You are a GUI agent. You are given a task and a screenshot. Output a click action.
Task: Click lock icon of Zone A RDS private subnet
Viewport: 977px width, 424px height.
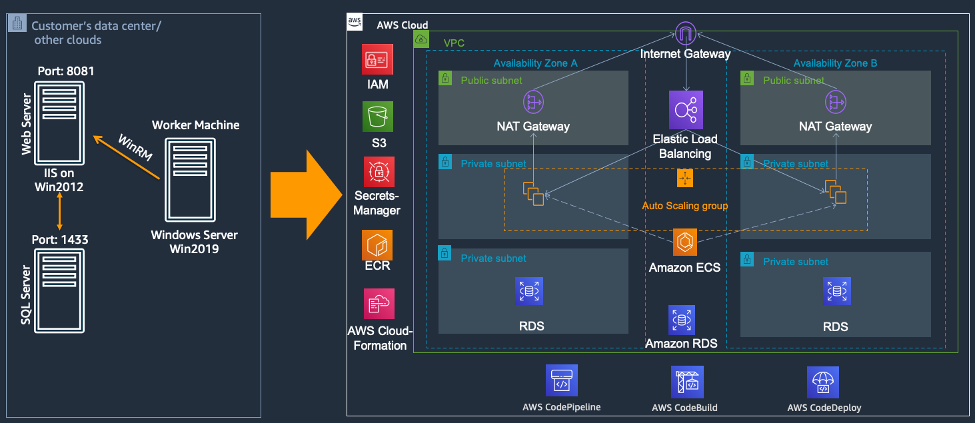point(445,254)
